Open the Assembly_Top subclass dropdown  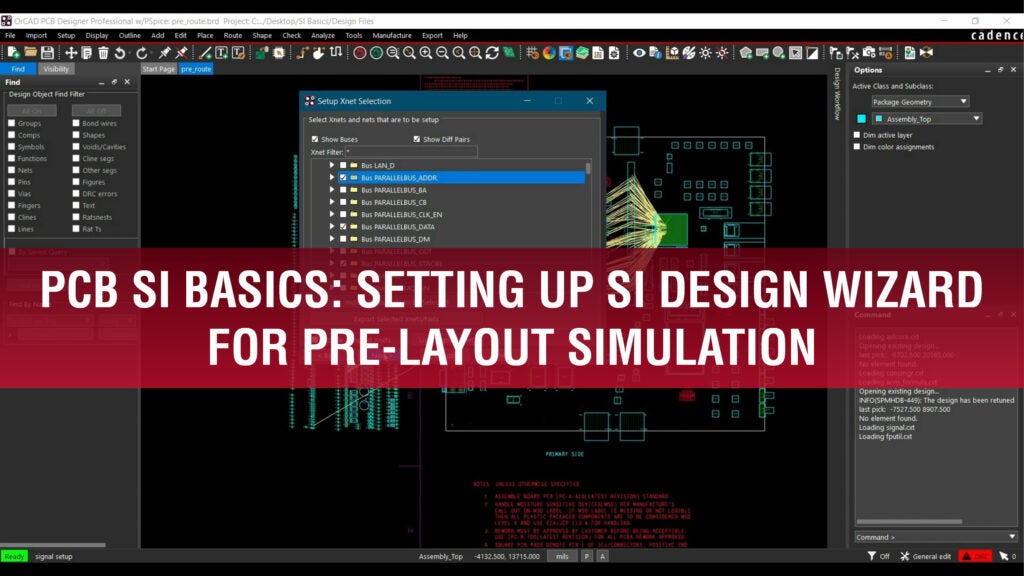point(977,118)
